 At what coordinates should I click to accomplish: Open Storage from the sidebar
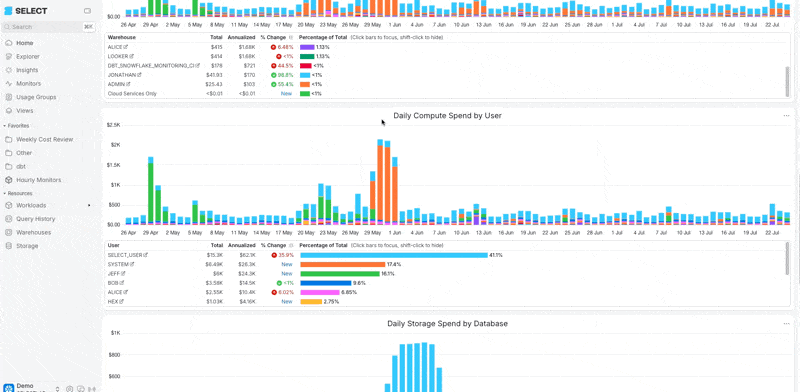27,246
